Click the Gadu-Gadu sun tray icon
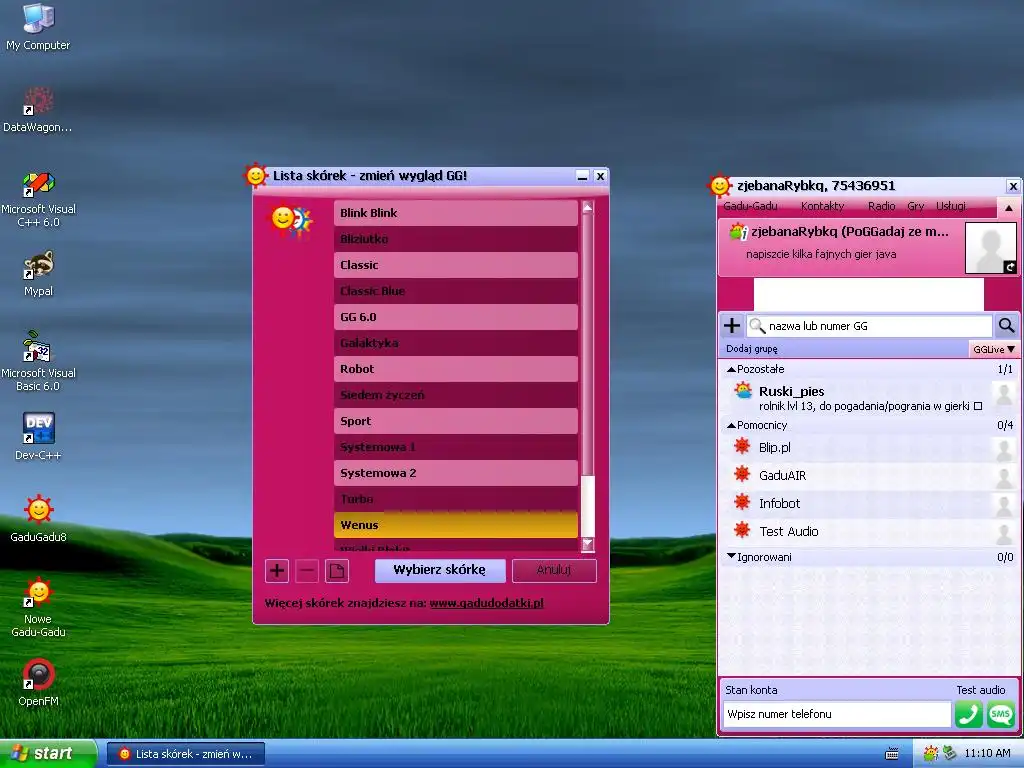The height and width of the screenshot is (768, 1024). [931, 754]
